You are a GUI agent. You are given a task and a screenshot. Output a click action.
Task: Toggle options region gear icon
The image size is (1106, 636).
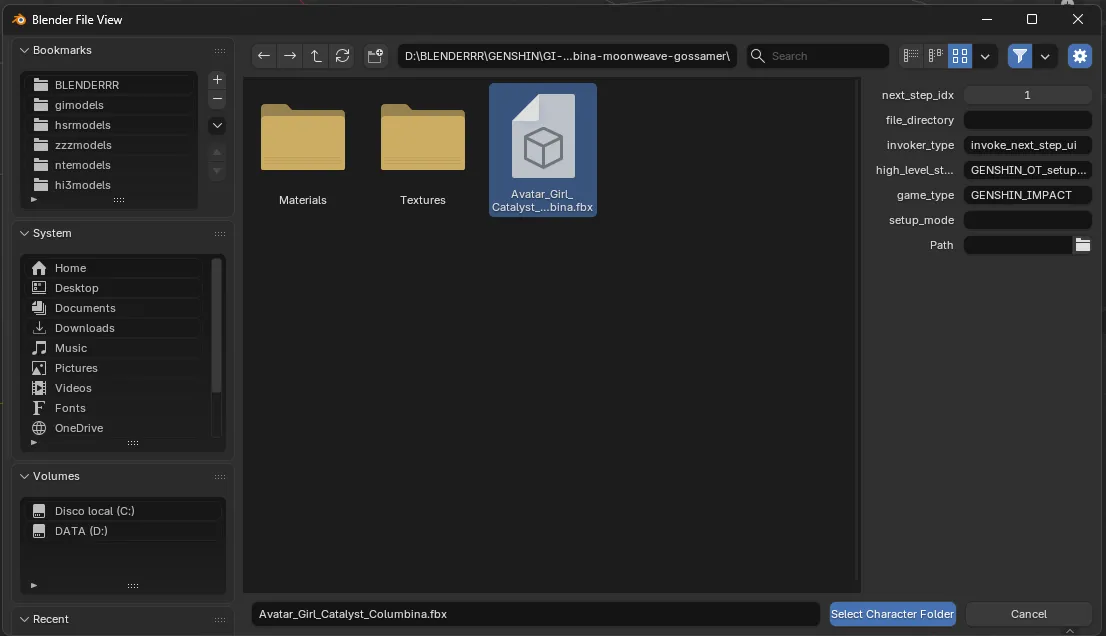[x=1080, y=56]
